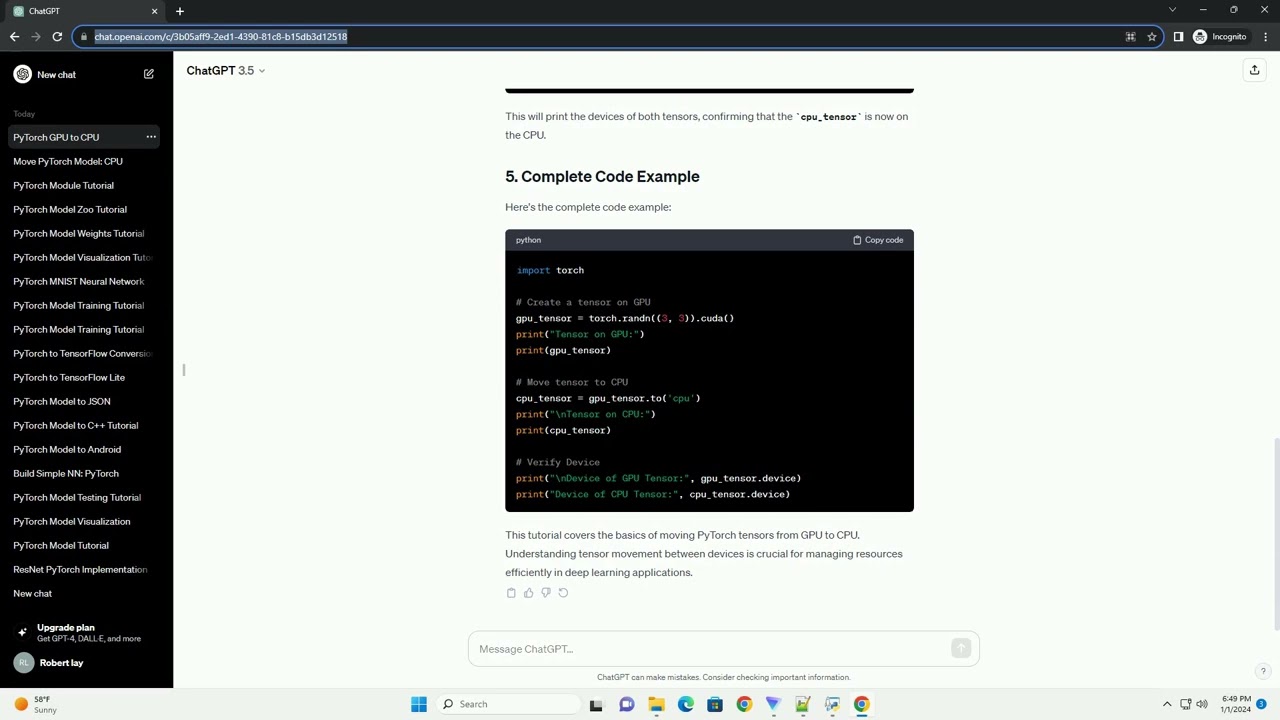This screenshot has width=1280, height=720.
Task: Open Move PyTorch Model: CPU chat
Action: [86, 161]
